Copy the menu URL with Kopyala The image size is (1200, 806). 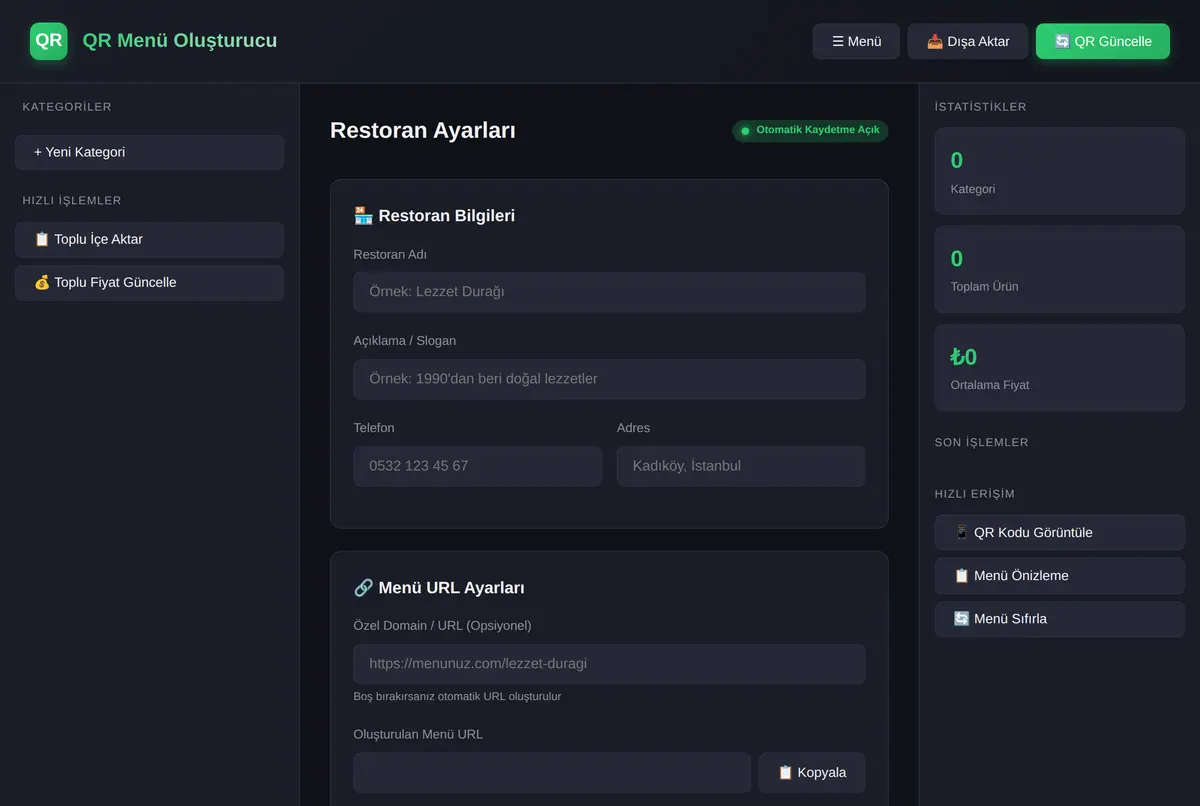(812, 772)
